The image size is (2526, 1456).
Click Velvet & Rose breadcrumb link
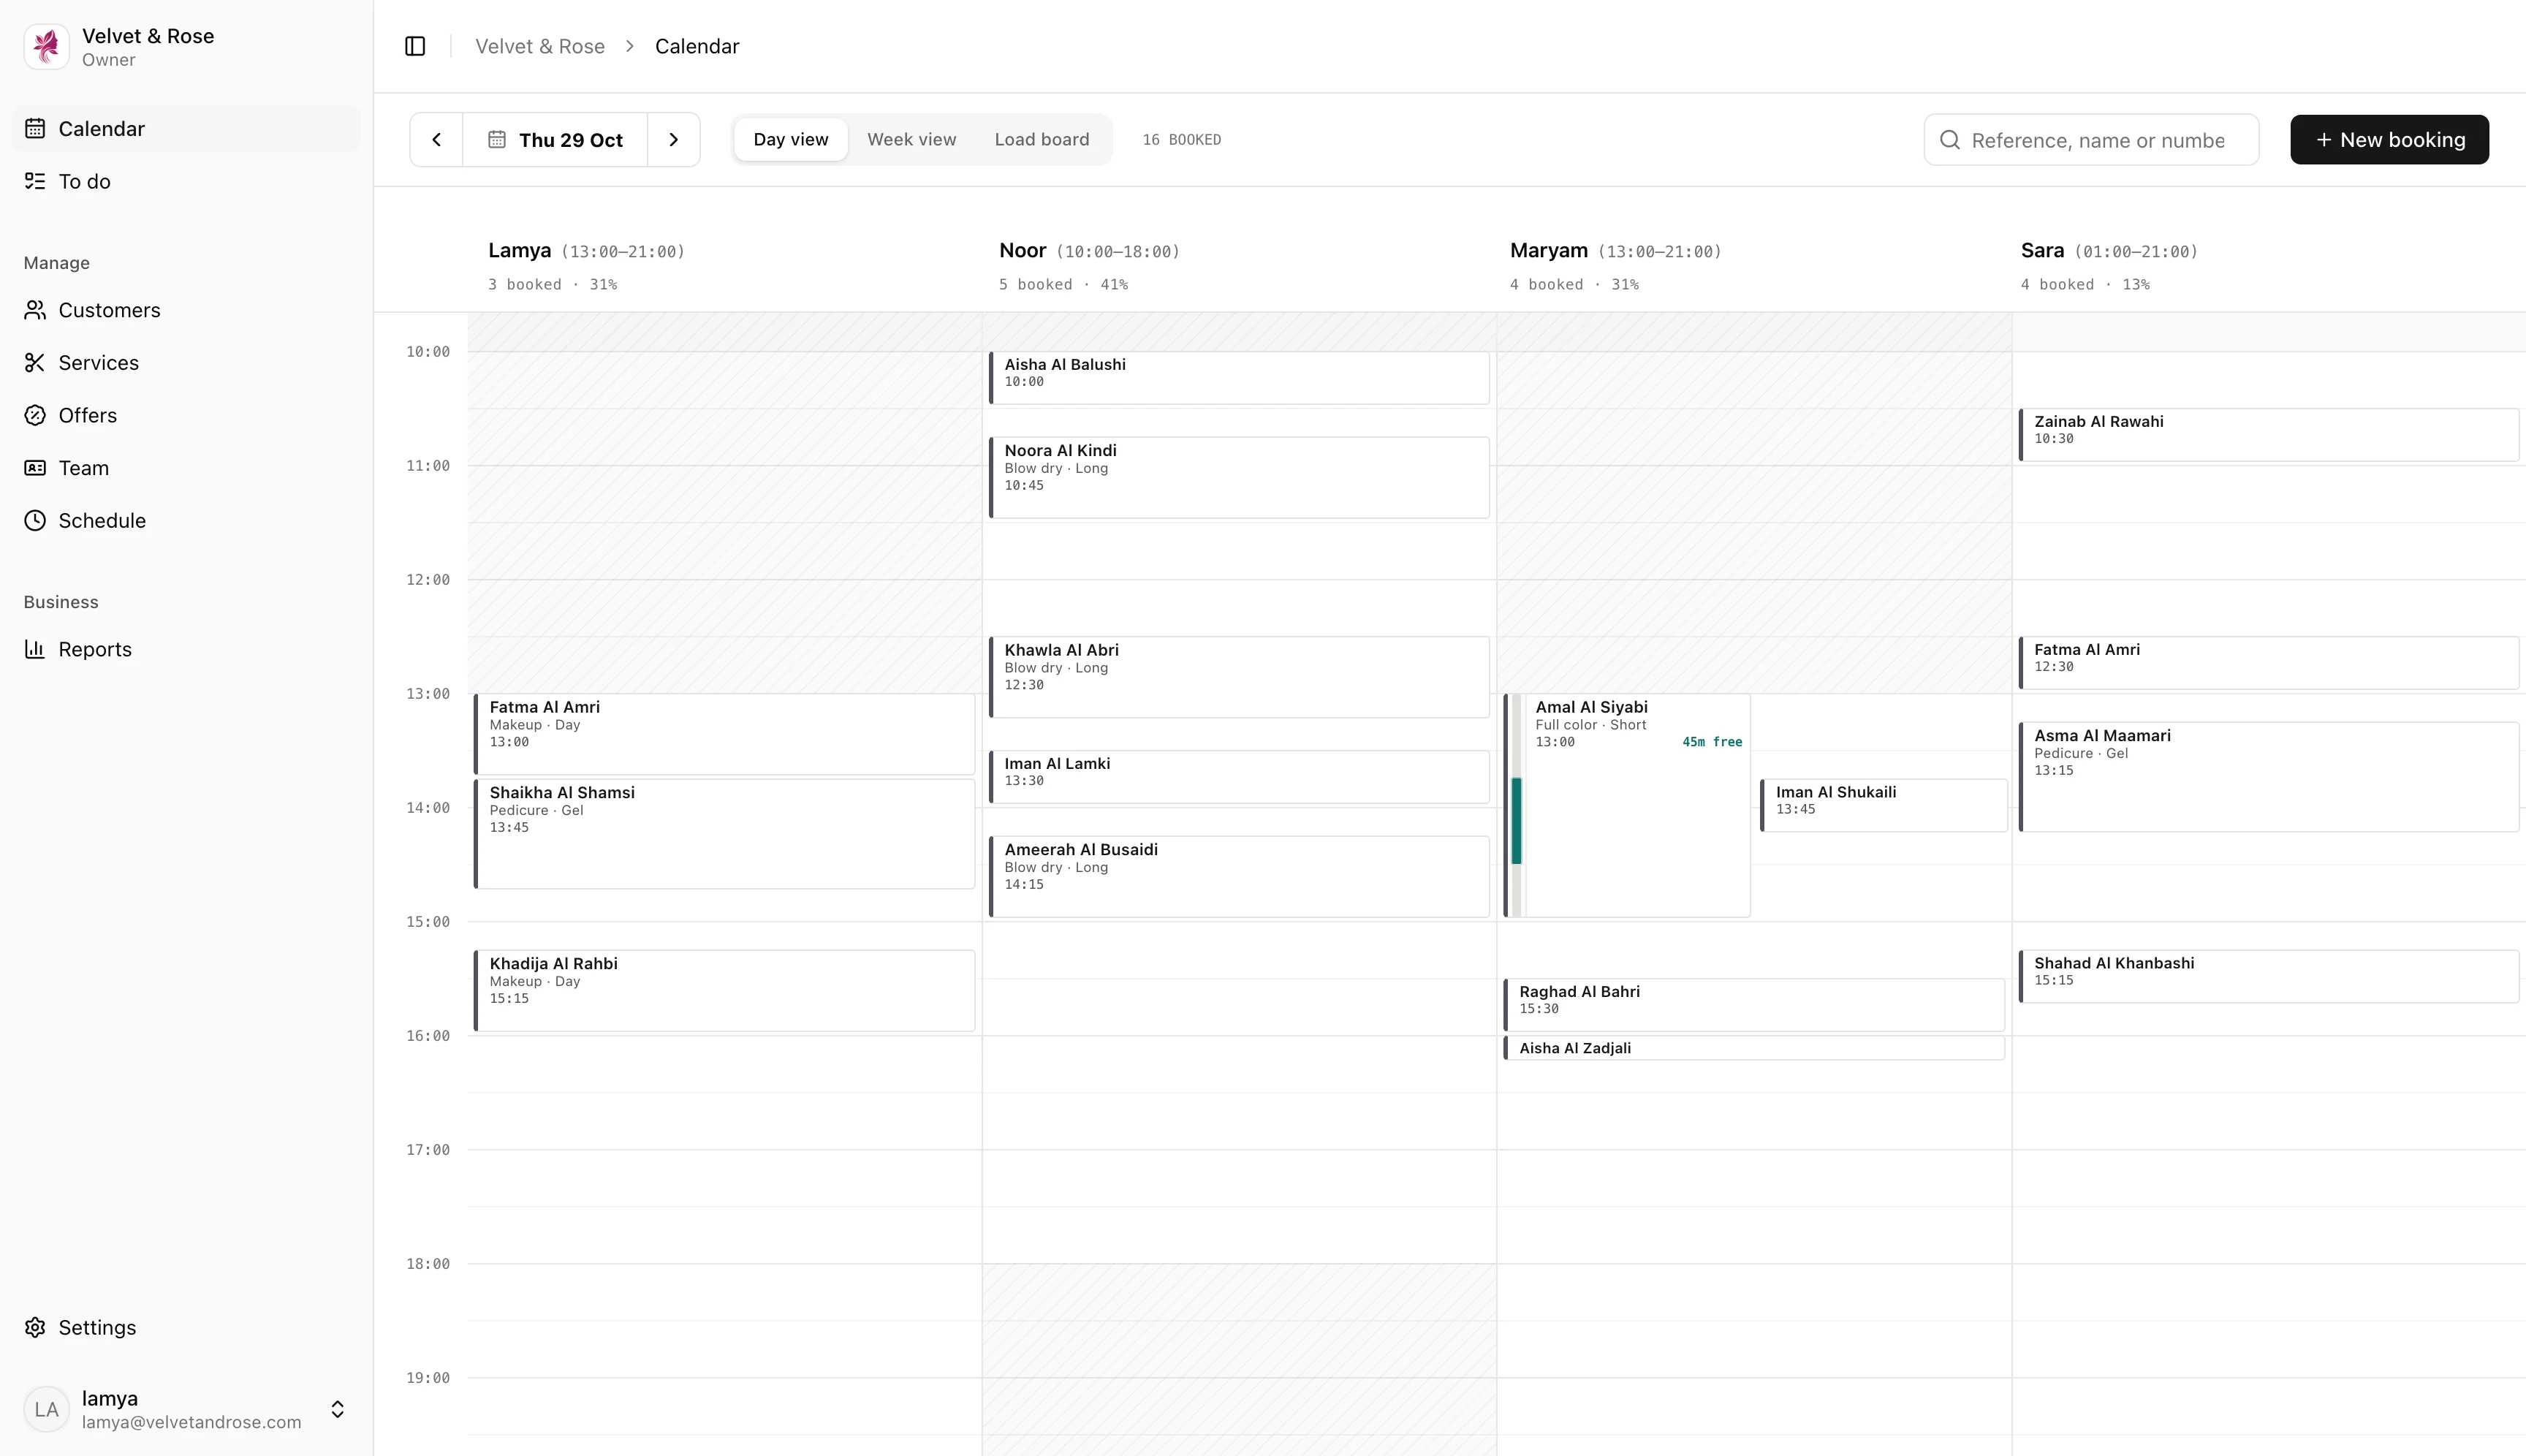click(x=540, y=46)
